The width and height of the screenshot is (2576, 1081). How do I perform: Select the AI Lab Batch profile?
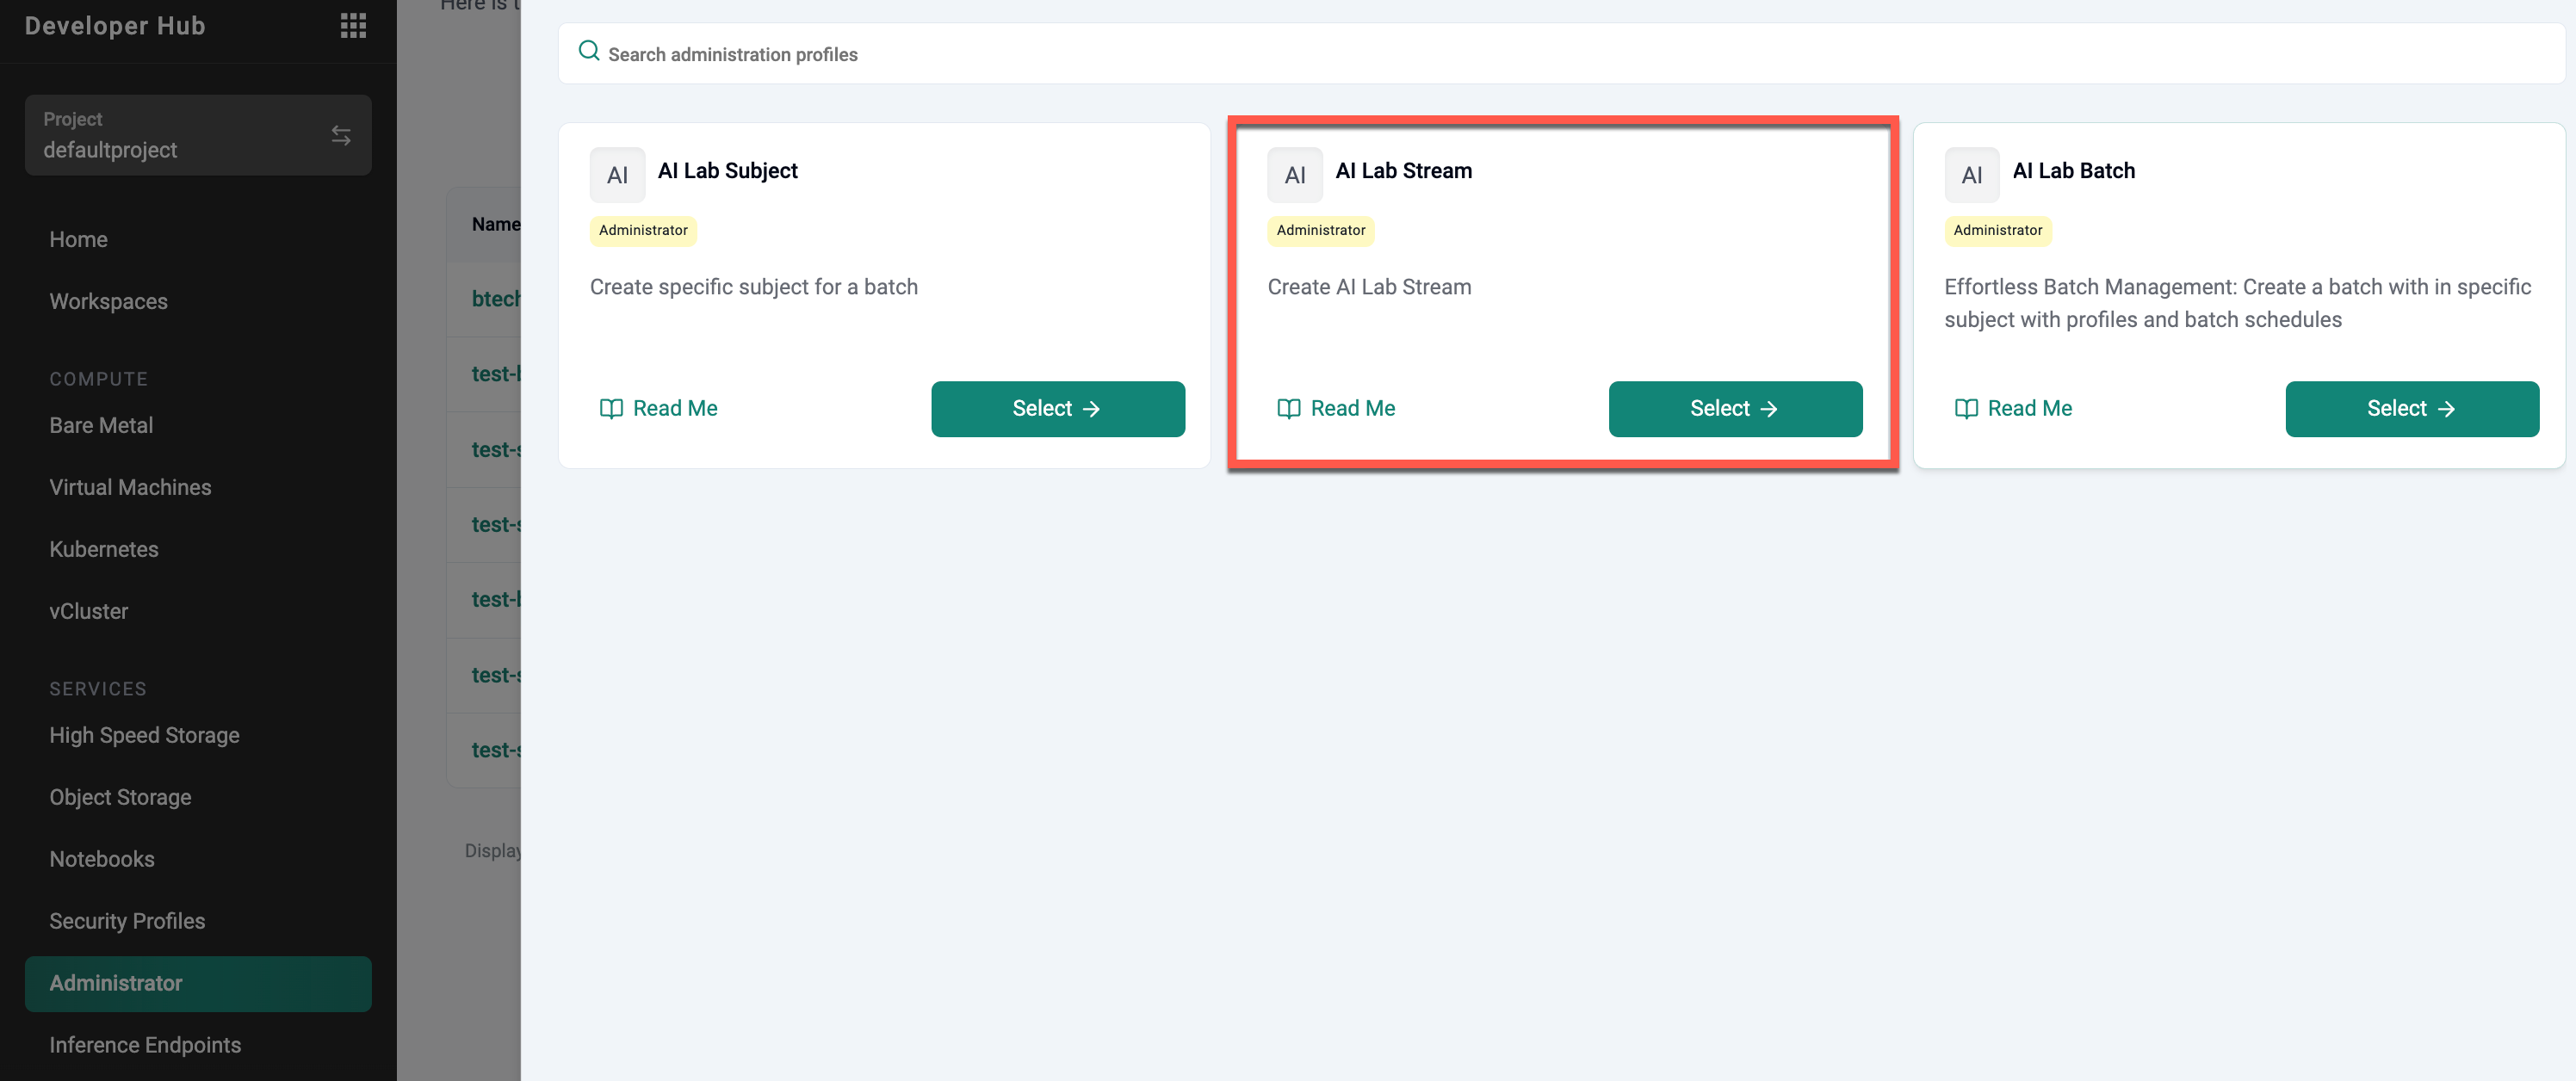pos(2412,408)
